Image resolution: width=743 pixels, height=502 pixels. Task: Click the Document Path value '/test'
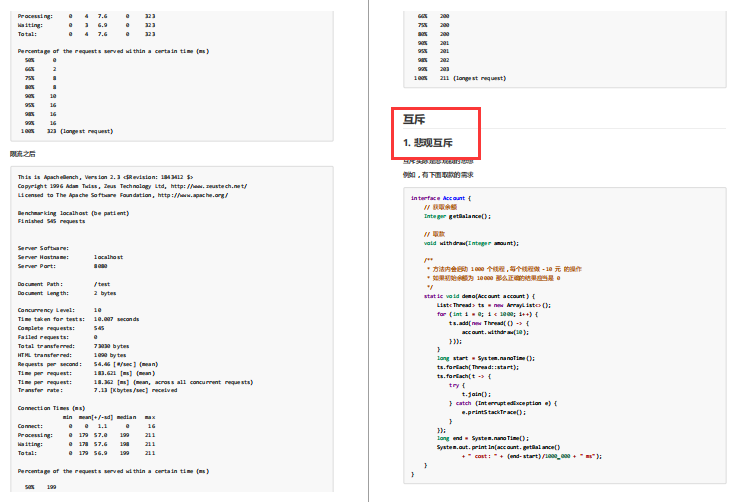coord(102,284)
